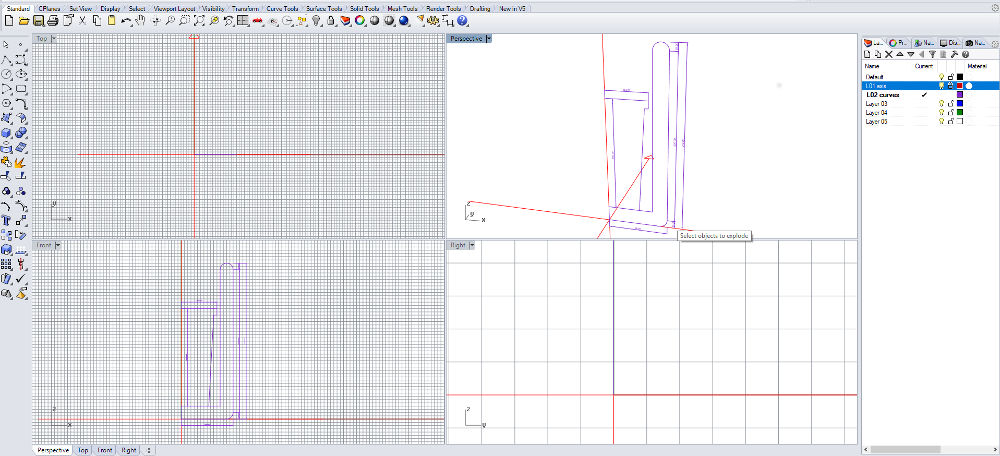Viewport: 1000px width, 456px height.
Task: Open a file with the folder icon
Action: (24, 21)
